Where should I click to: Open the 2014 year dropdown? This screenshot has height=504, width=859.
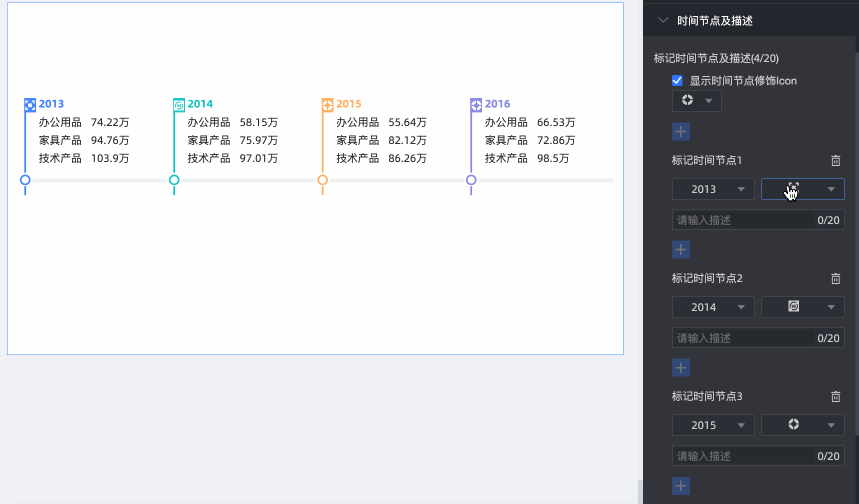[x=713, y=307]
